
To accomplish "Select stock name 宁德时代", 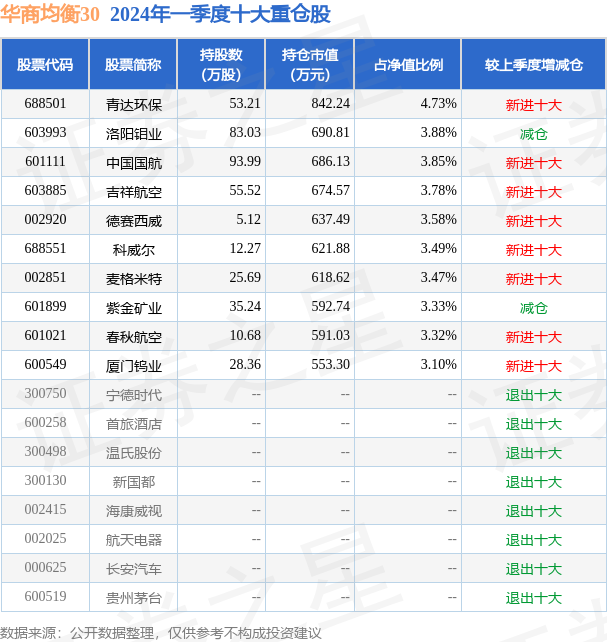I will point(134,396).
